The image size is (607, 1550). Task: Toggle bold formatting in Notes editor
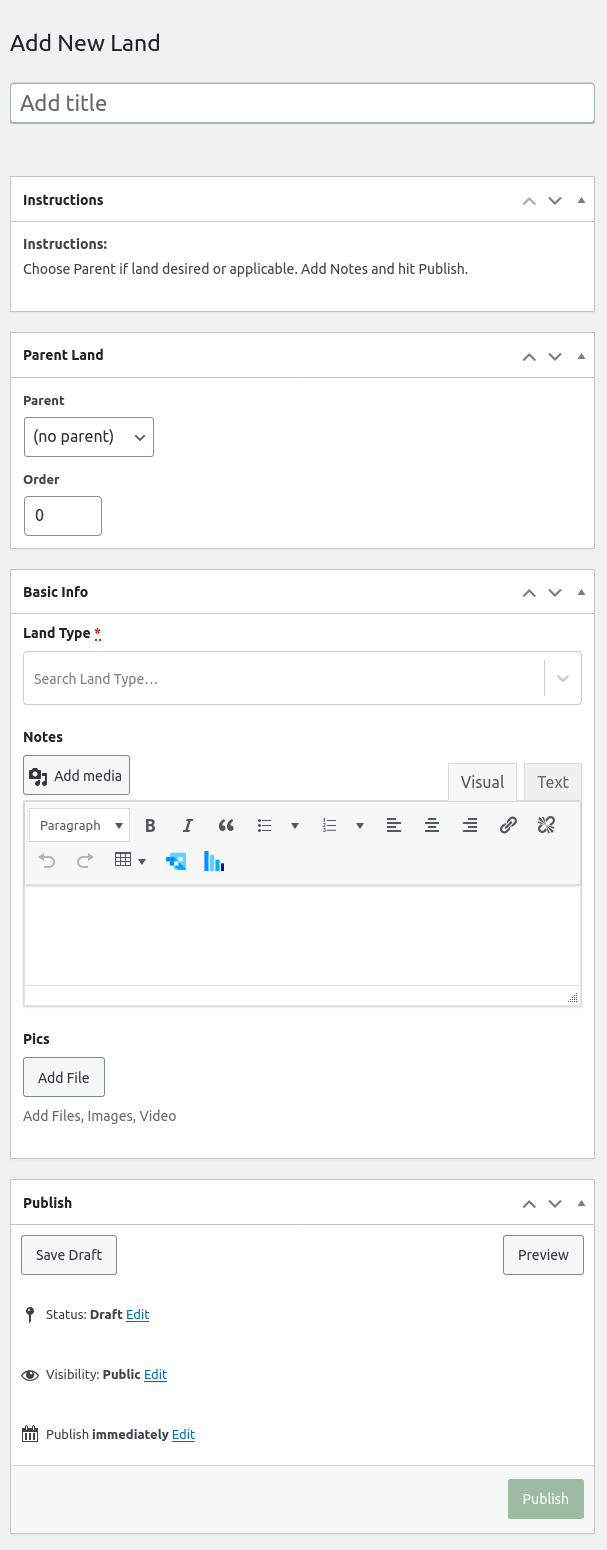[x=151, y=825]
